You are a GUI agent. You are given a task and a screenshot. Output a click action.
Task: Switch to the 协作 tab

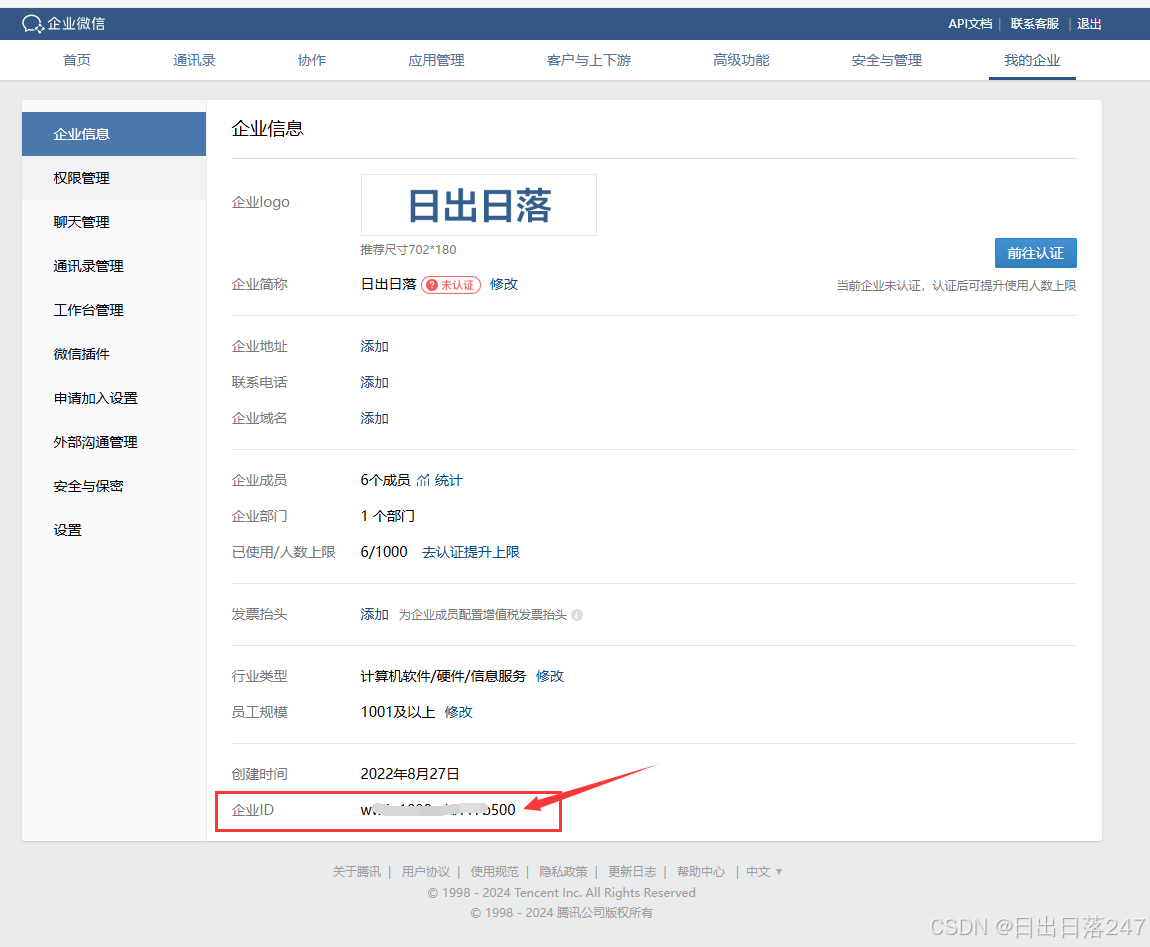[312, 60]
